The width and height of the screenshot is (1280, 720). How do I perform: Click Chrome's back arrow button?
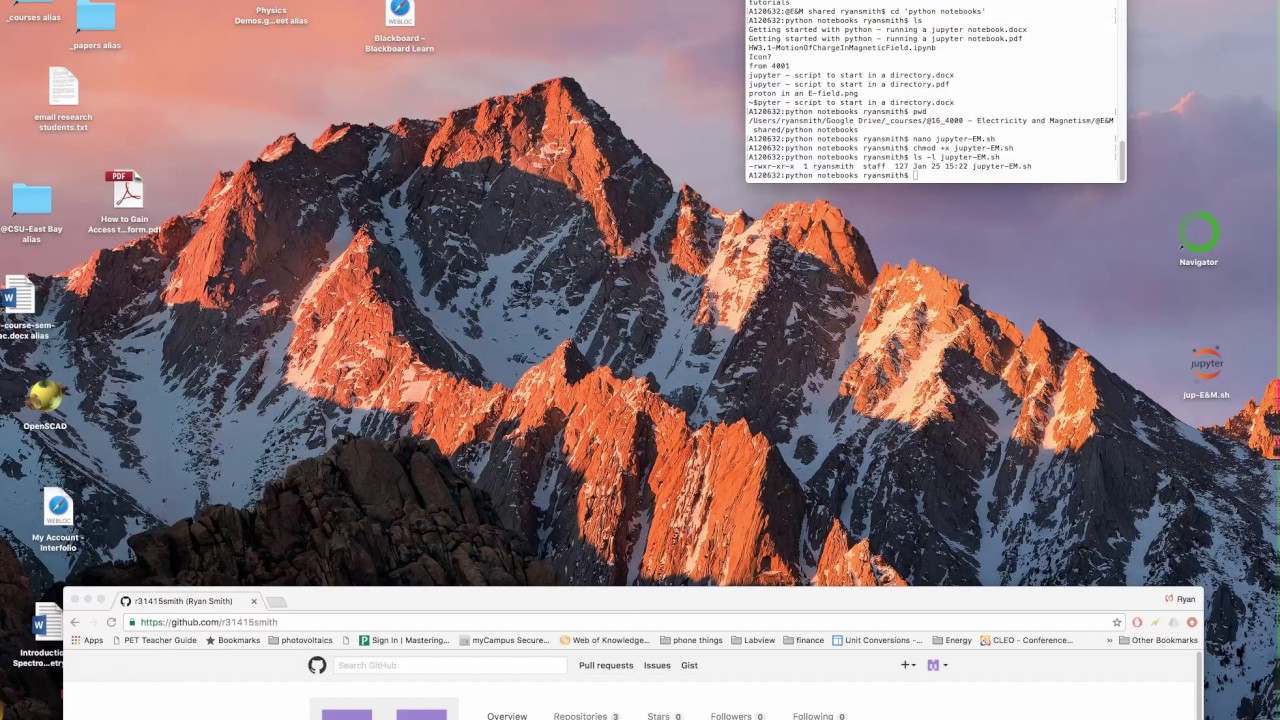(x=75, y=622)
